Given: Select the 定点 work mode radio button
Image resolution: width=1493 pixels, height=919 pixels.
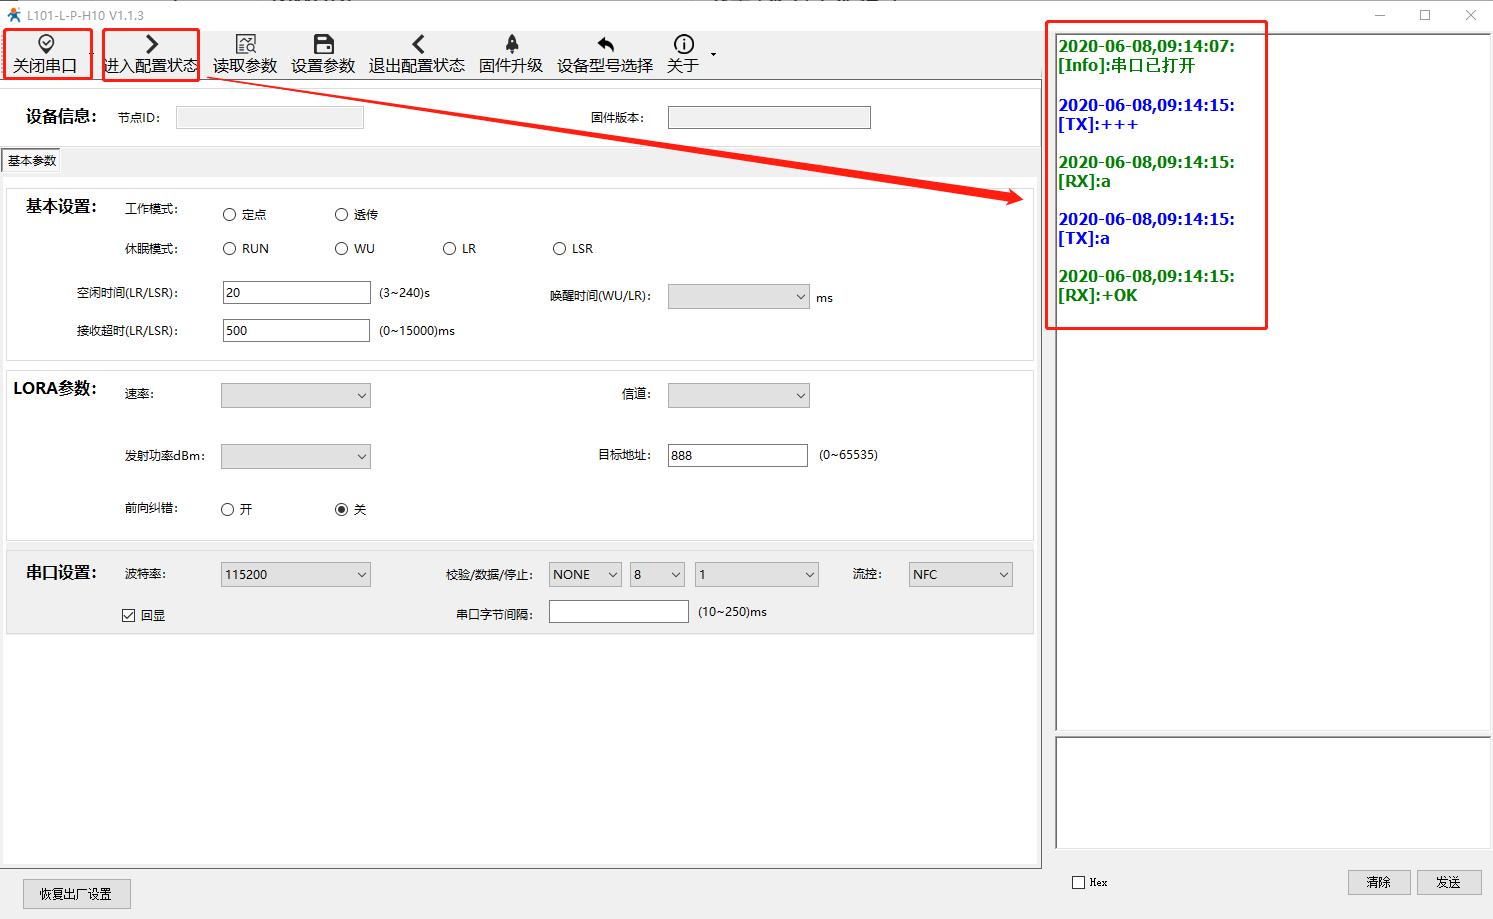Looking at the screenshot, I should coord(230,215).
